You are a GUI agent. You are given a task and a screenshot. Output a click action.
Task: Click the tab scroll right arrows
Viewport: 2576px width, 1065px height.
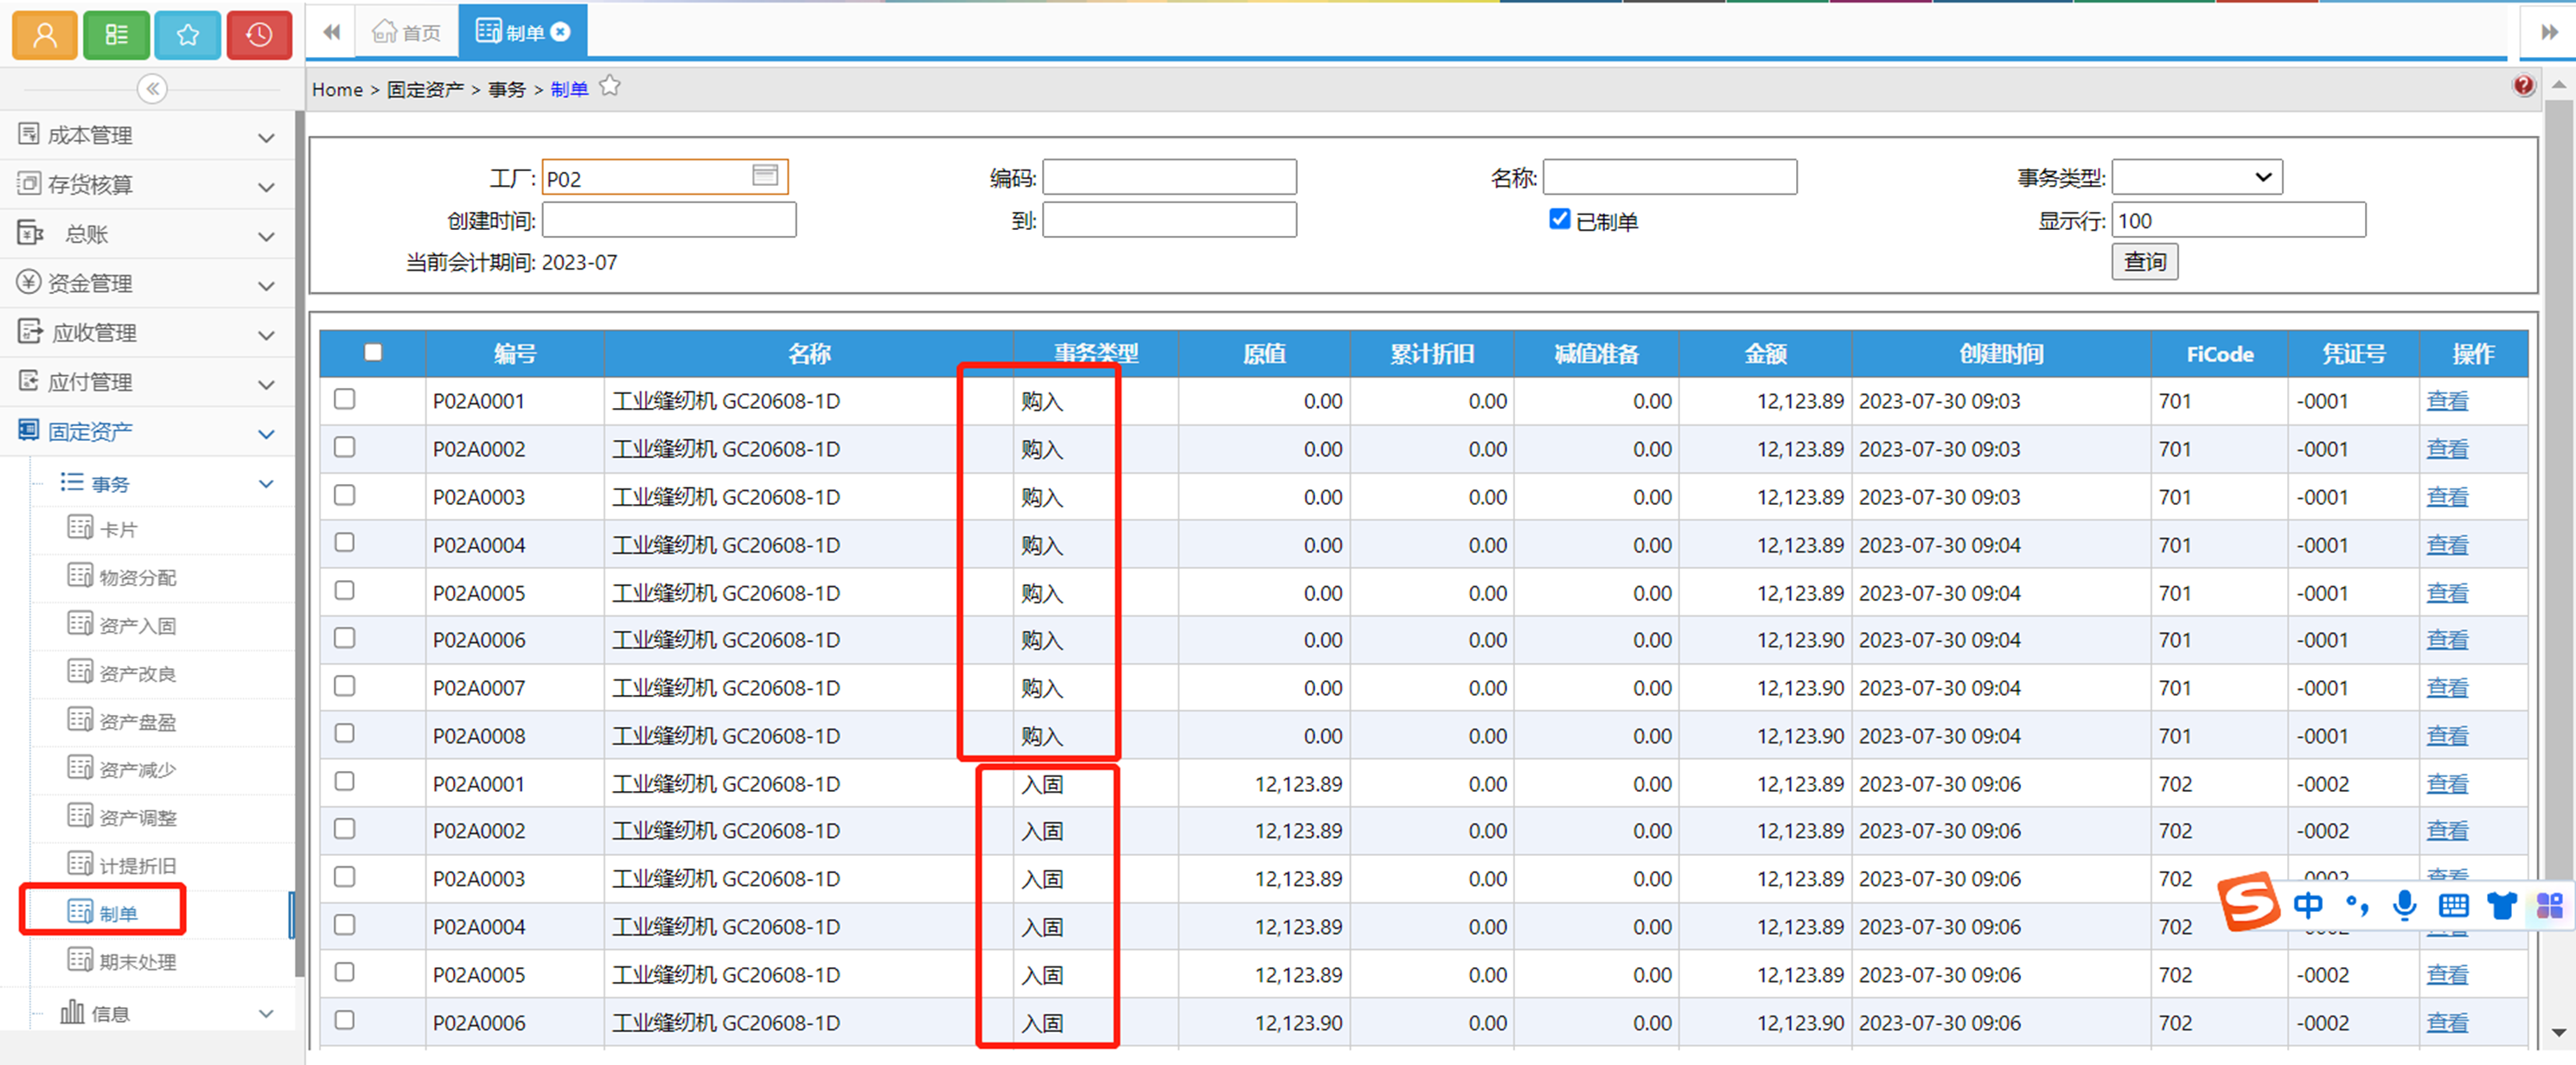coord(2549,32)
